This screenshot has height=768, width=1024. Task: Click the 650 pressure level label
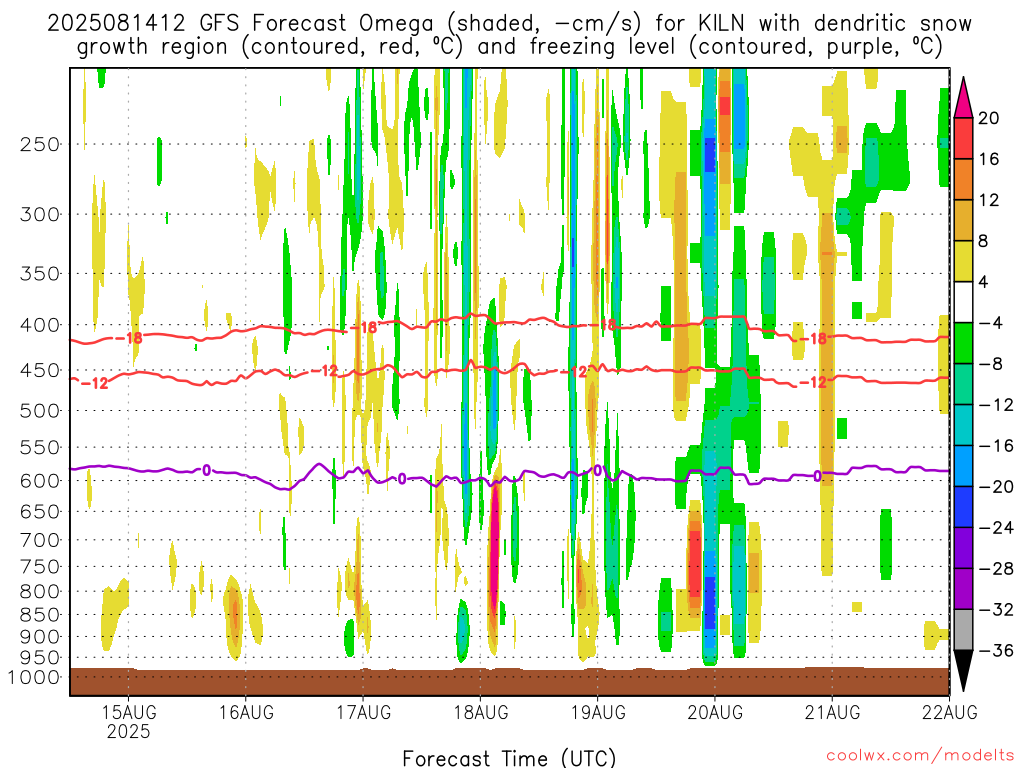(x=40, y=511)
